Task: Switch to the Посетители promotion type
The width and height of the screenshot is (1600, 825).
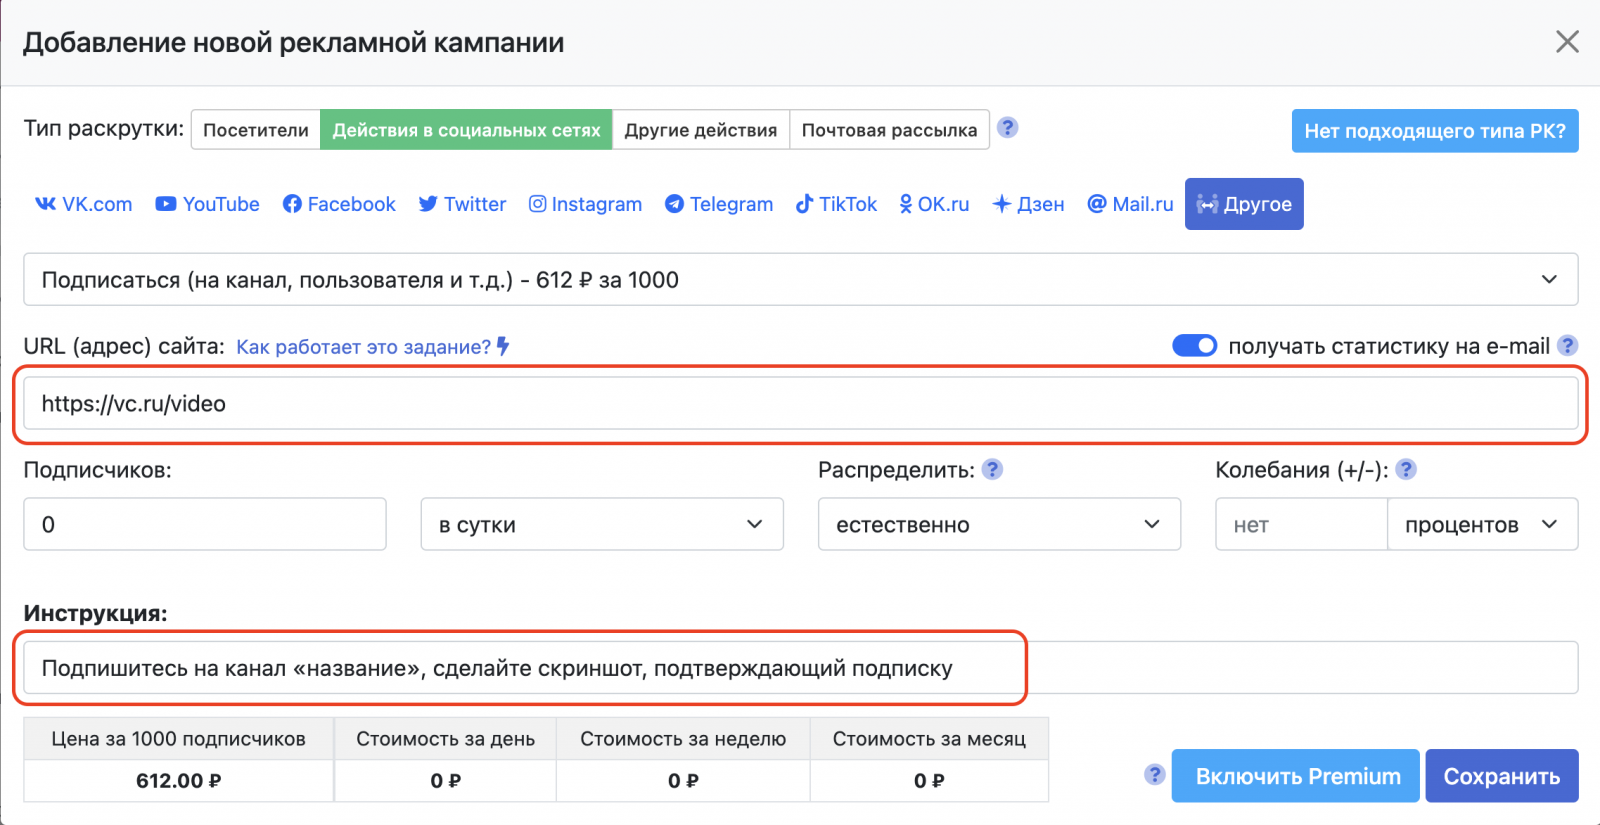Action: click(256, 130)
